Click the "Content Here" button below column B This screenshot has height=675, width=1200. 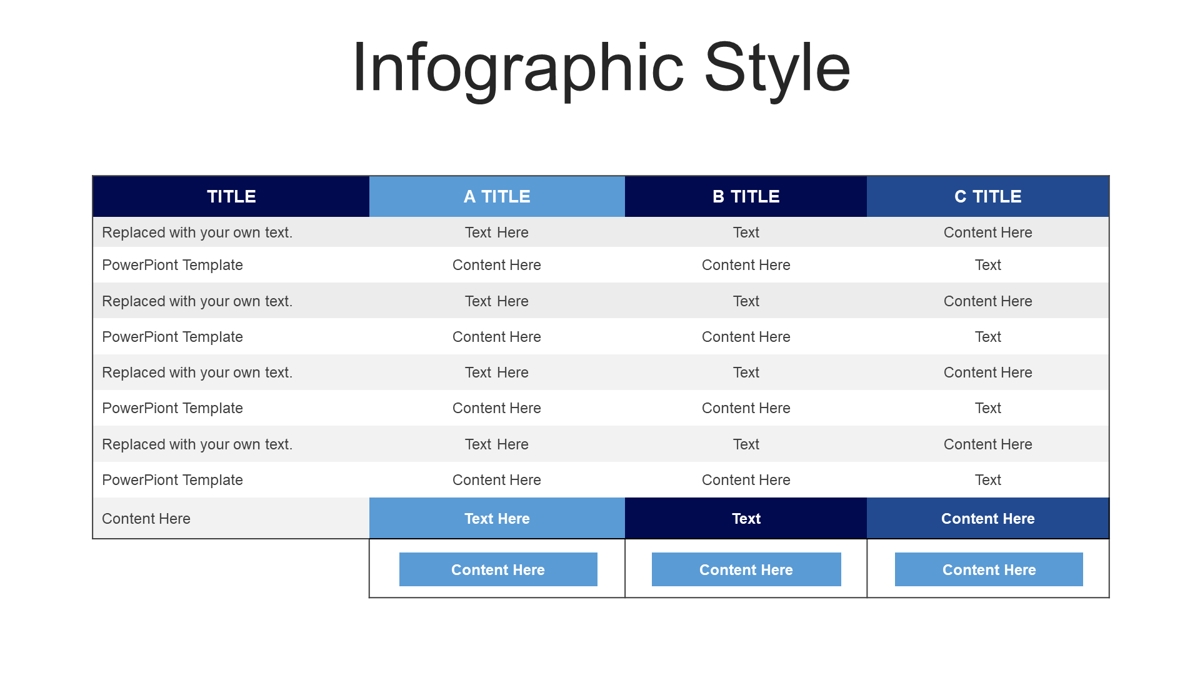(746, 569)
